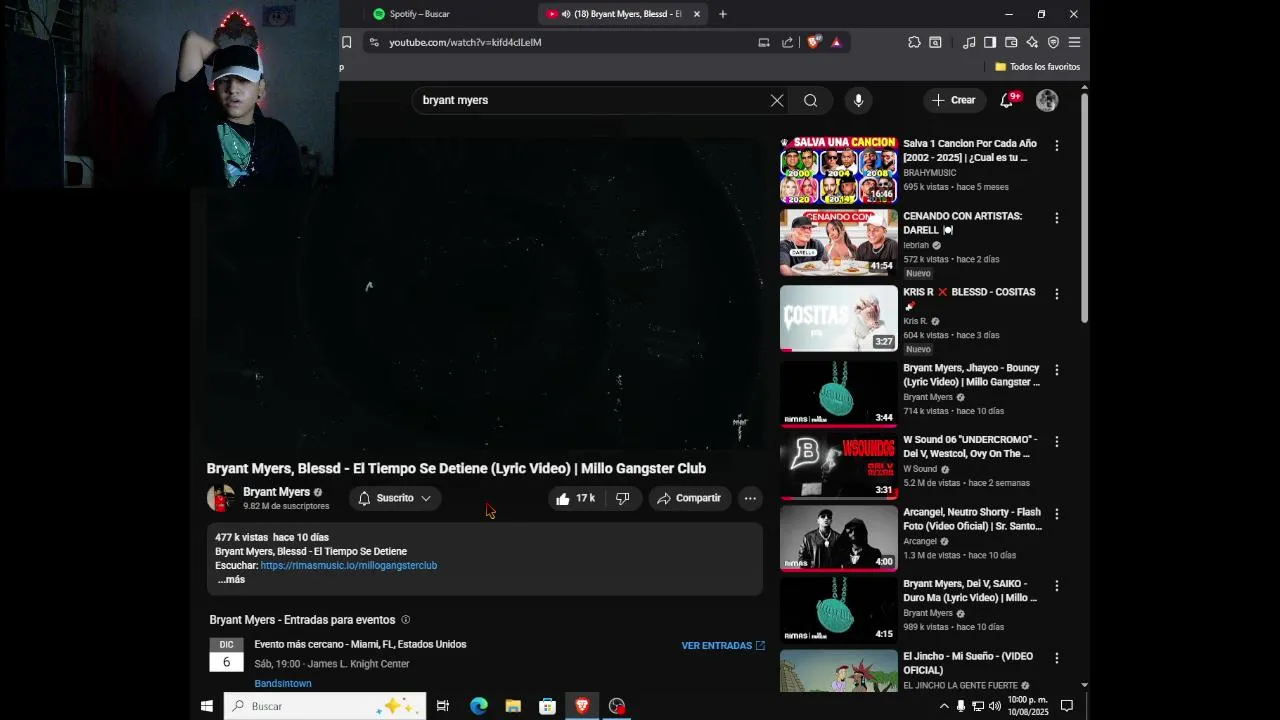Click the cast/install screen icon in address bar
This screenshot has width=1280, height=720.
pyautogui.click(x=764, y=42)
